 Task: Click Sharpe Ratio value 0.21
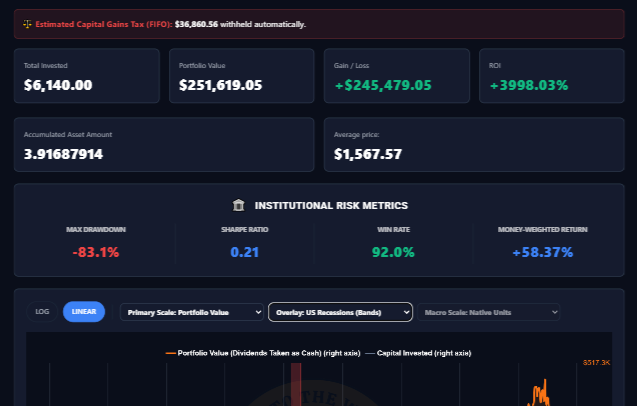tap(245, 252)
